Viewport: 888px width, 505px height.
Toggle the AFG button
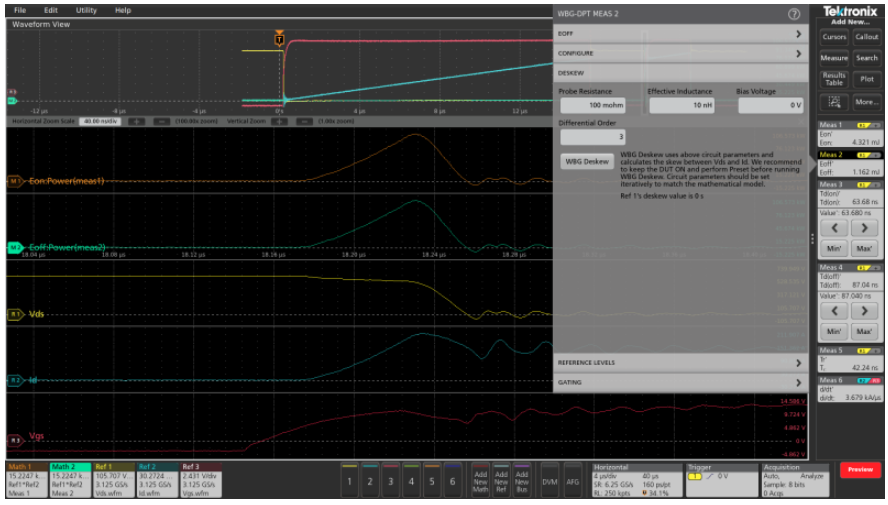(572, 481)
